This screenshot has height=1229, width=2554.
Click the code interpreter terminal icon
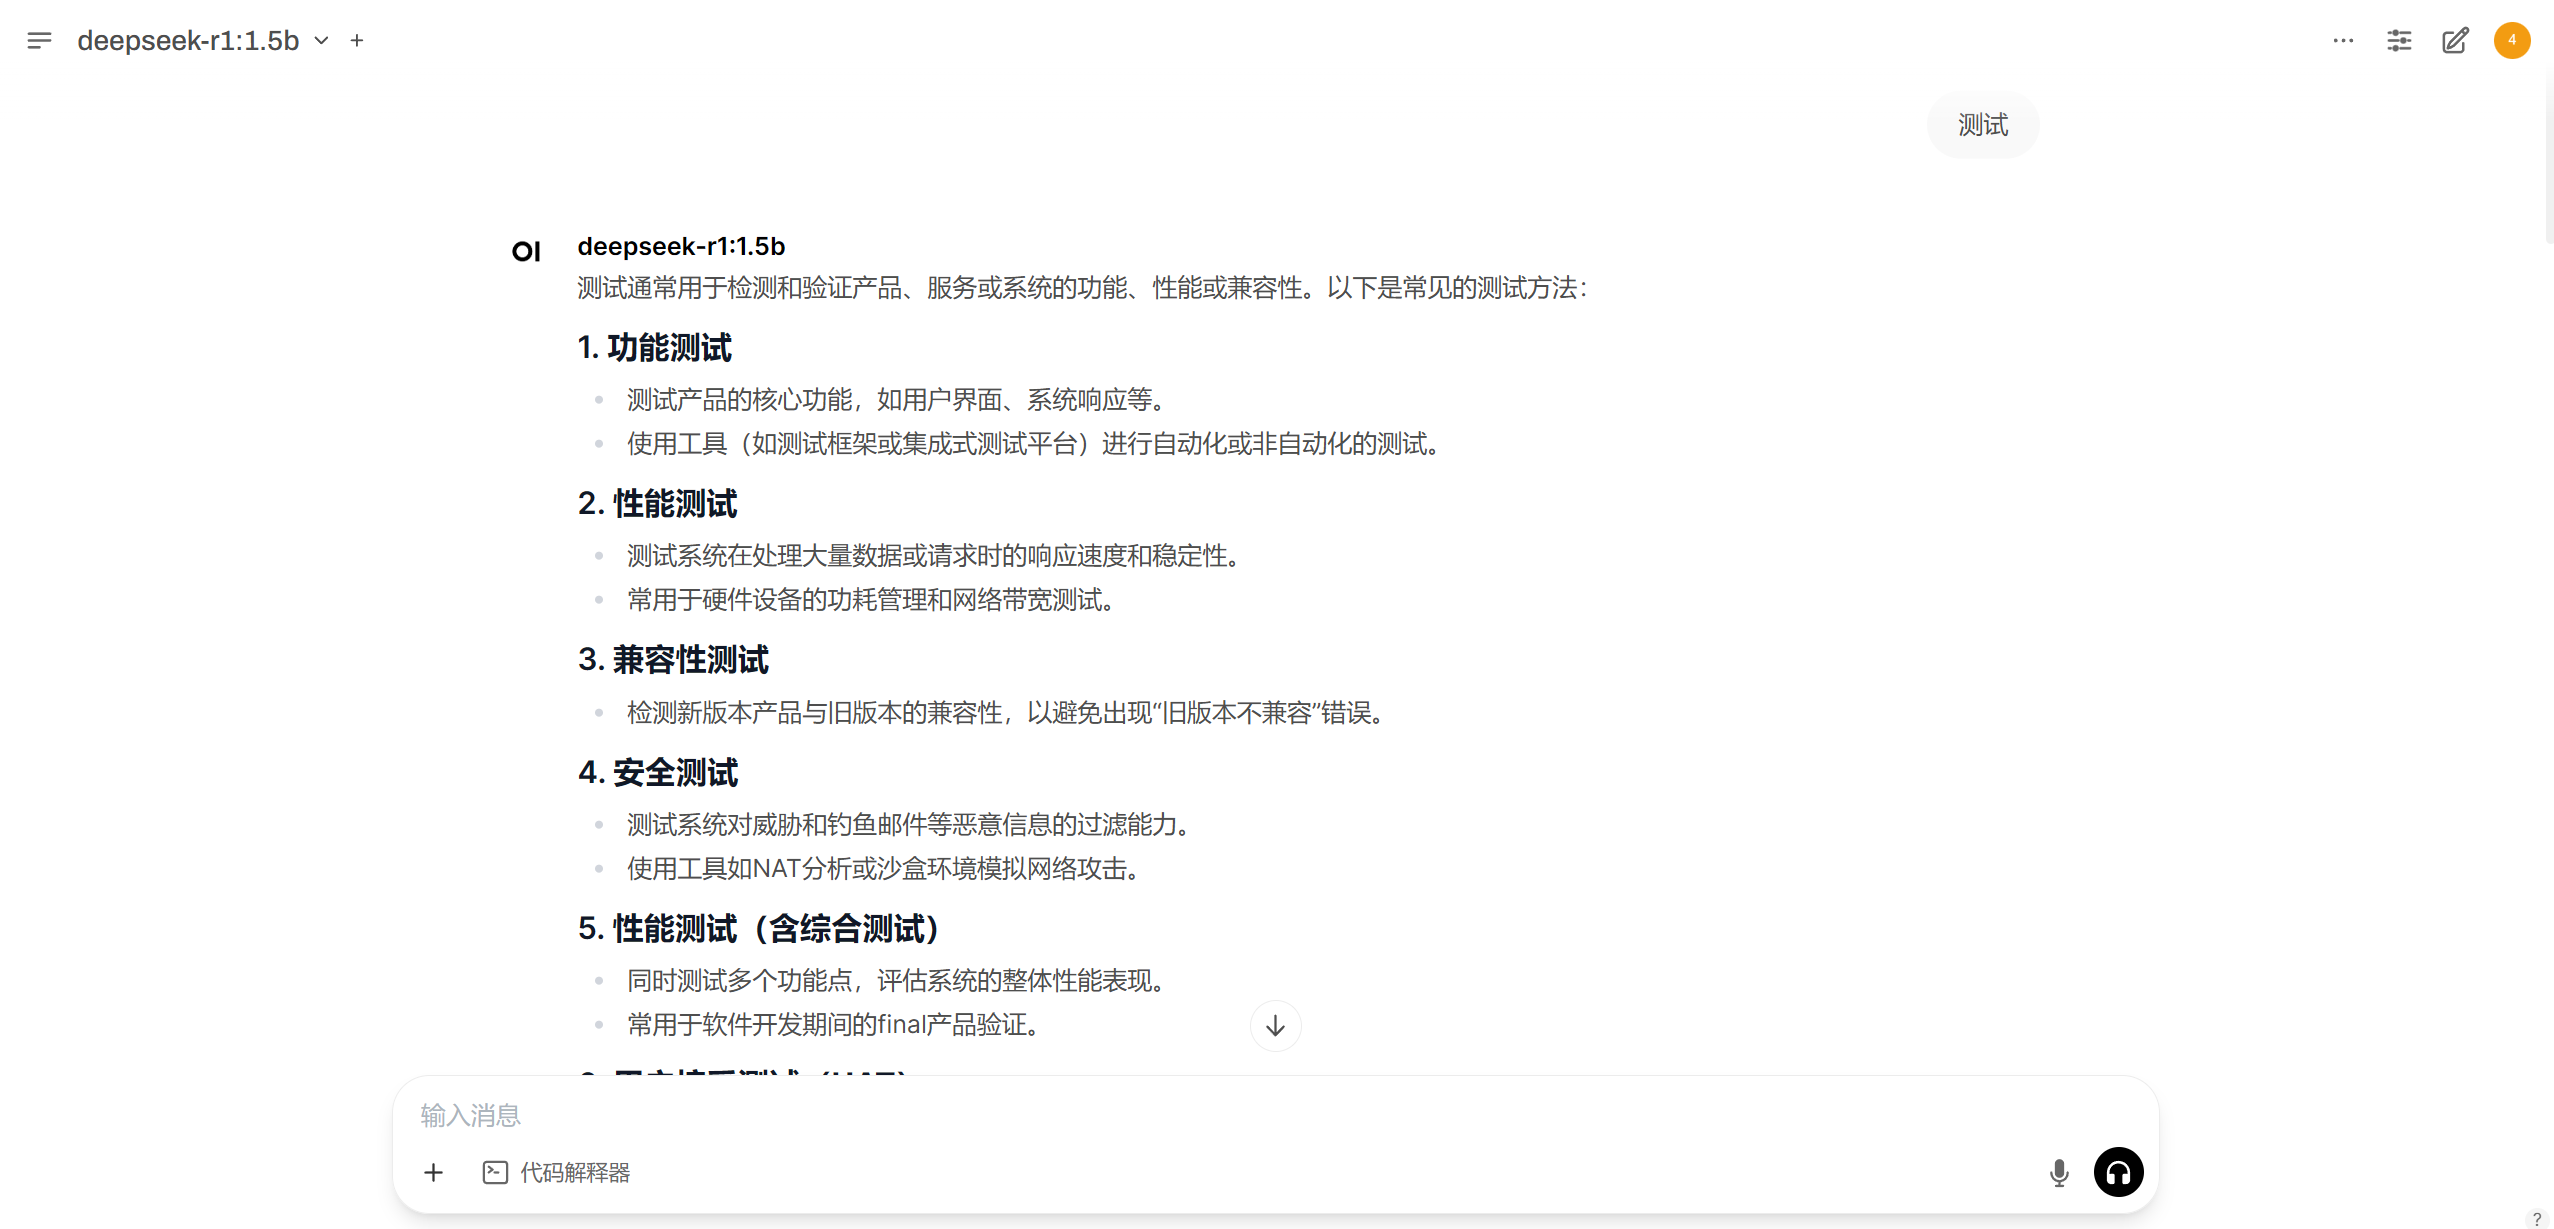[x=495, y=1172]
